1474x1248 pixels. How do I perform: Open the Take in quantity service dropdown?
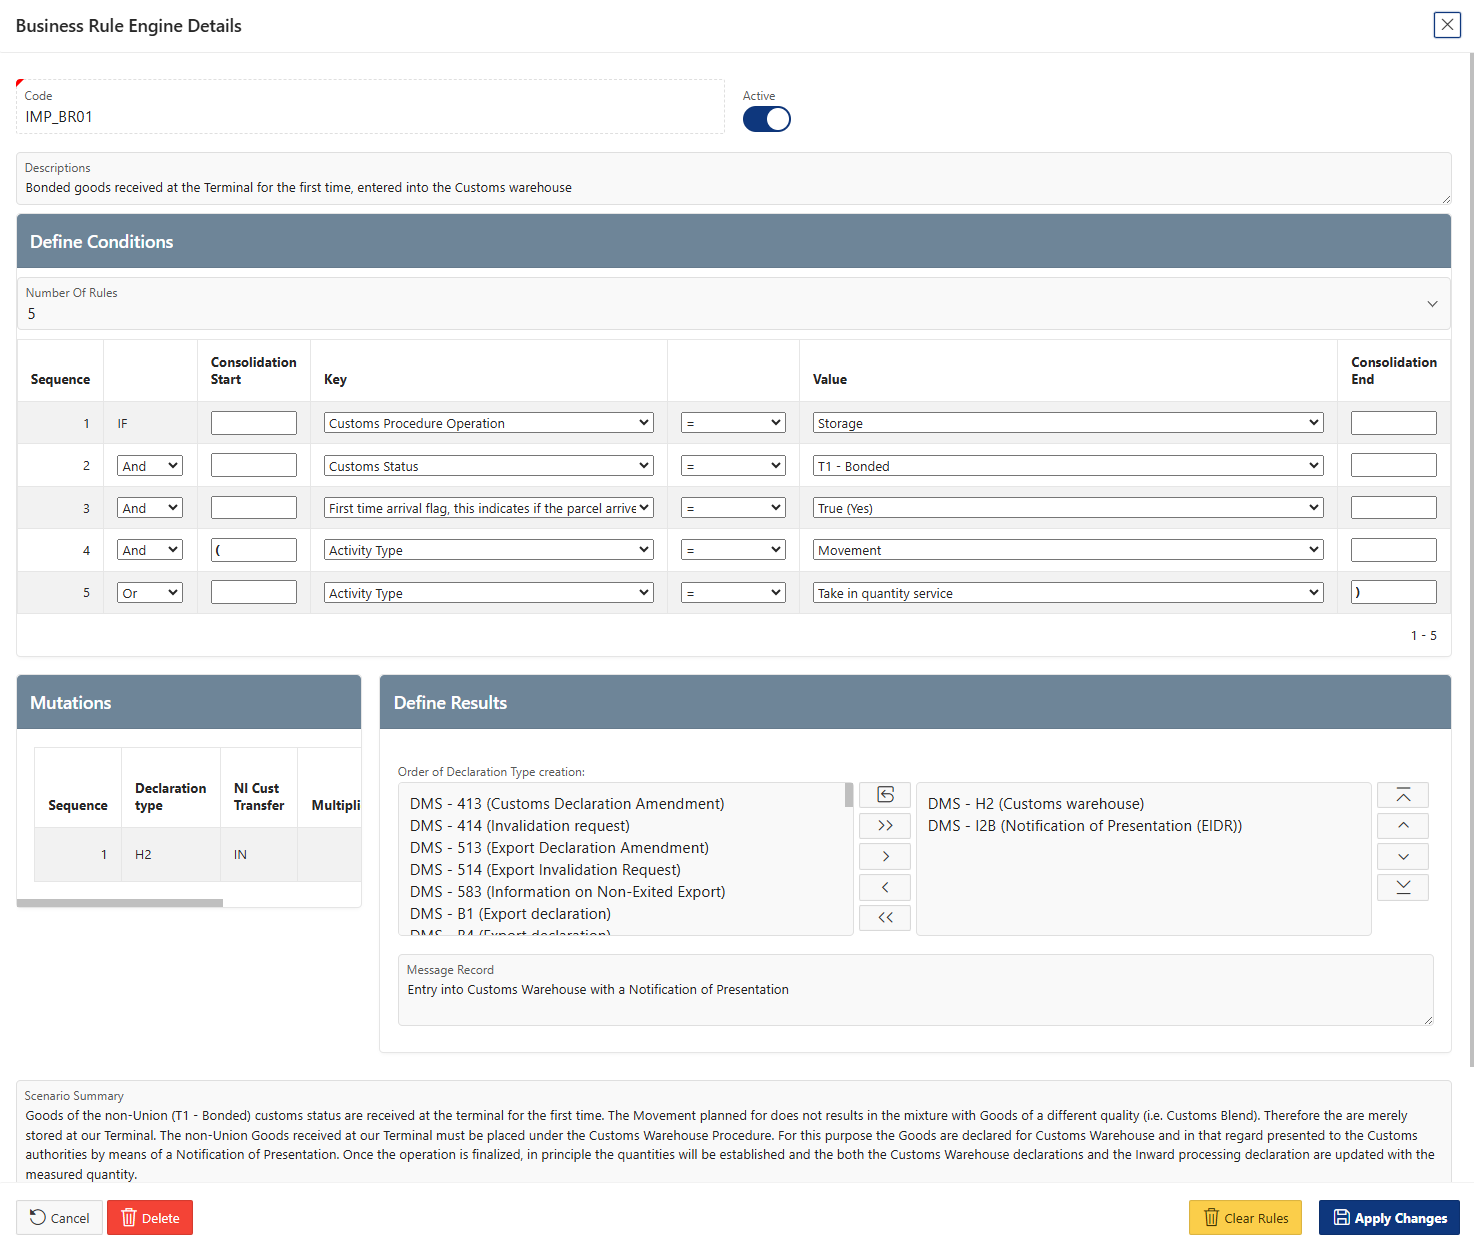1068,593
